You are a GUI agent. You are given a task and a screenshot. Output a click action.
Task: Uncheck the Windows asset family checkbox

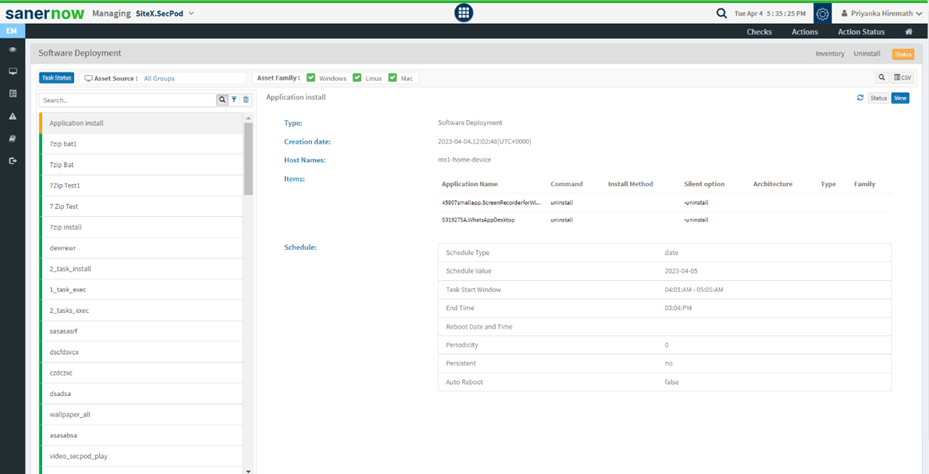tap(310, 78)
